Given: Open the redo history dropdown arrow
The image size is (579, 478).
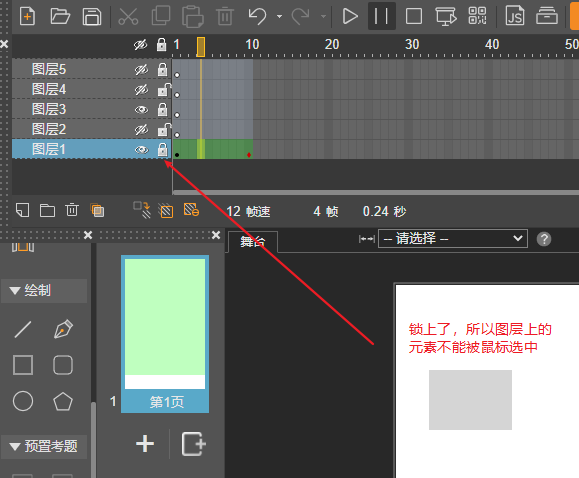Looking at the screenshot, I should (x=323, y=17).
